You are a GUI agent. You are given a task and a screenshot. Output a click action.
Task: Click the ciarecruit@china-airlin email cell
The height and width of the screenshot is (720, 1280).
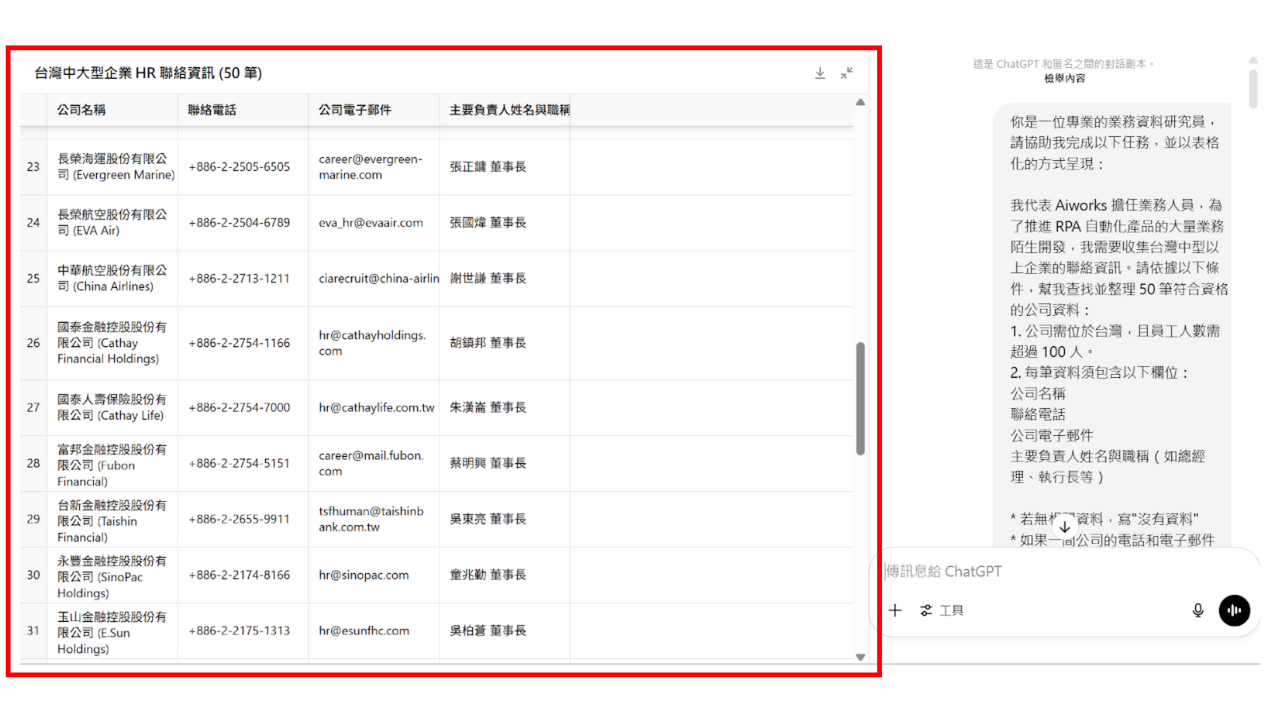(x=374, y=279)
